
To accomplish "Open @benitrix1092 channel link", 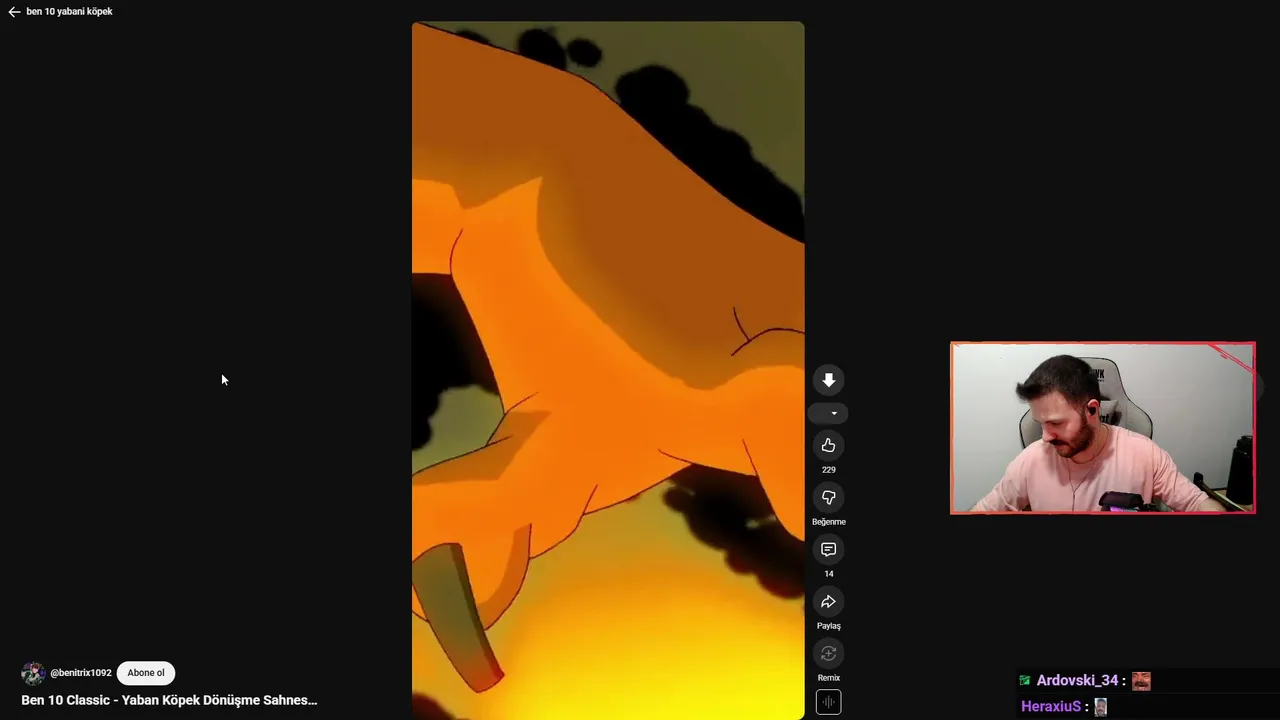I will 81,673.
